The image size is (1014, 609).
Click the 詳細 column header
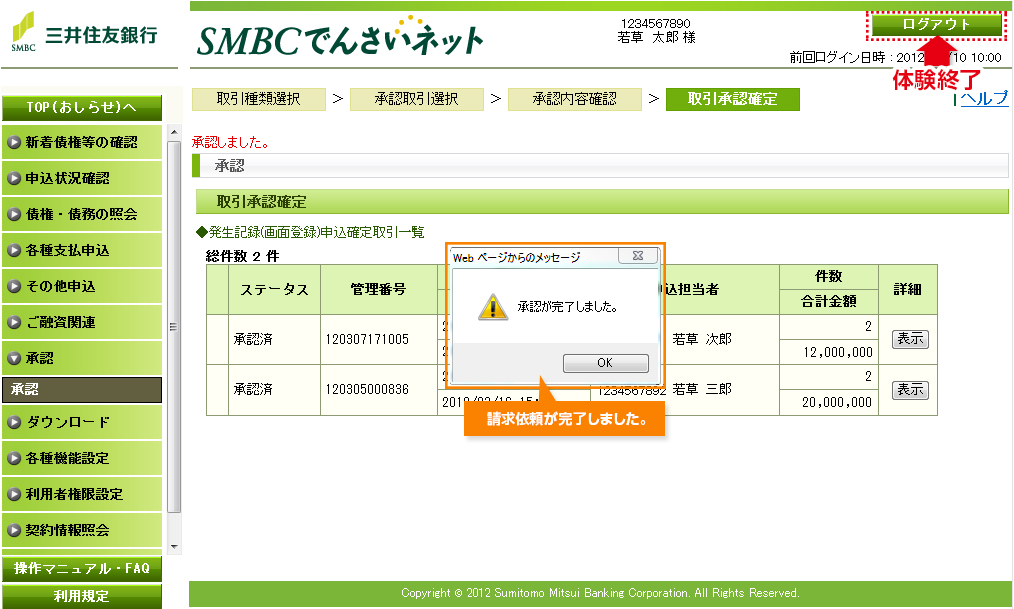pos(907,290)
